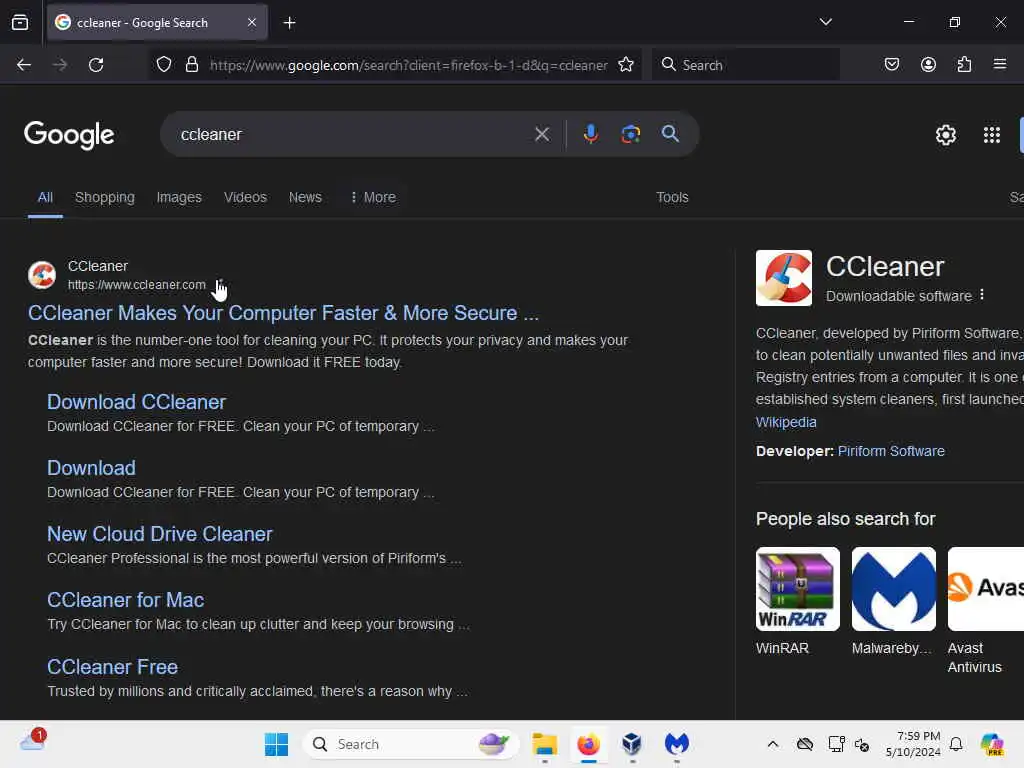The height and width of the screenshot is (768, 1024).
Task: Select Malwarebytes related search thumbnail
Action: (893, 589)
